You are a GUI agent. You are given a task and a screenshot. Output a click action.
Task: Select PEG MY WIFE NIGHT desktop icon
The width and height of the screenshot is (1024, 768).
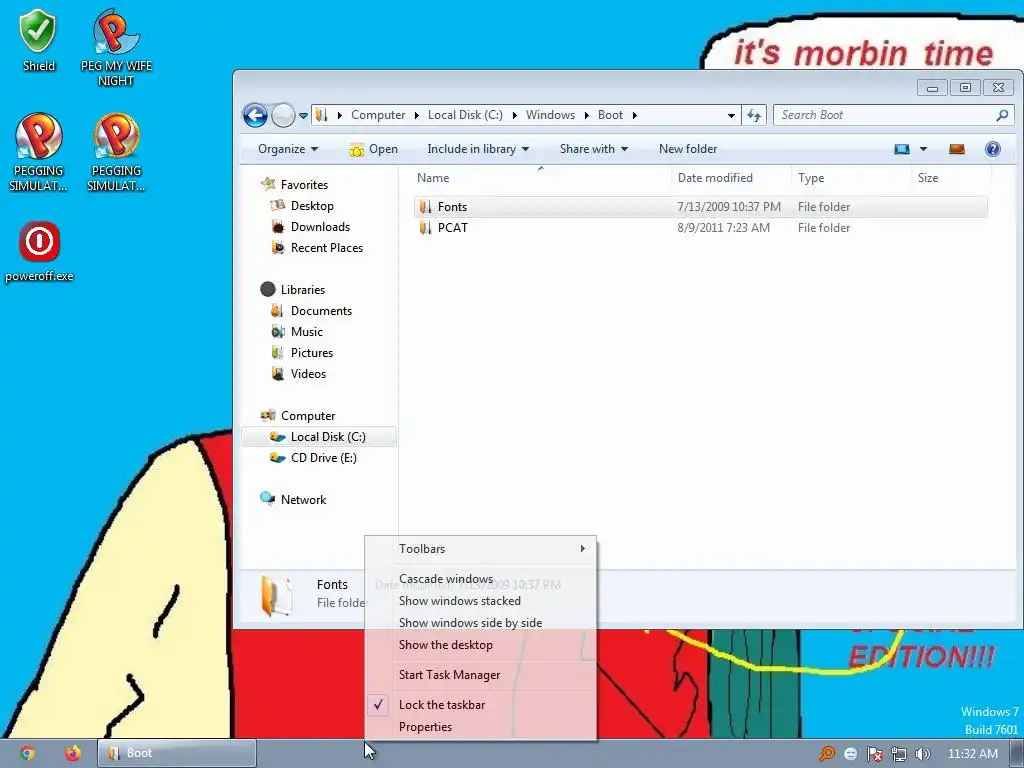pyautogui.click(x=116, y=47)
